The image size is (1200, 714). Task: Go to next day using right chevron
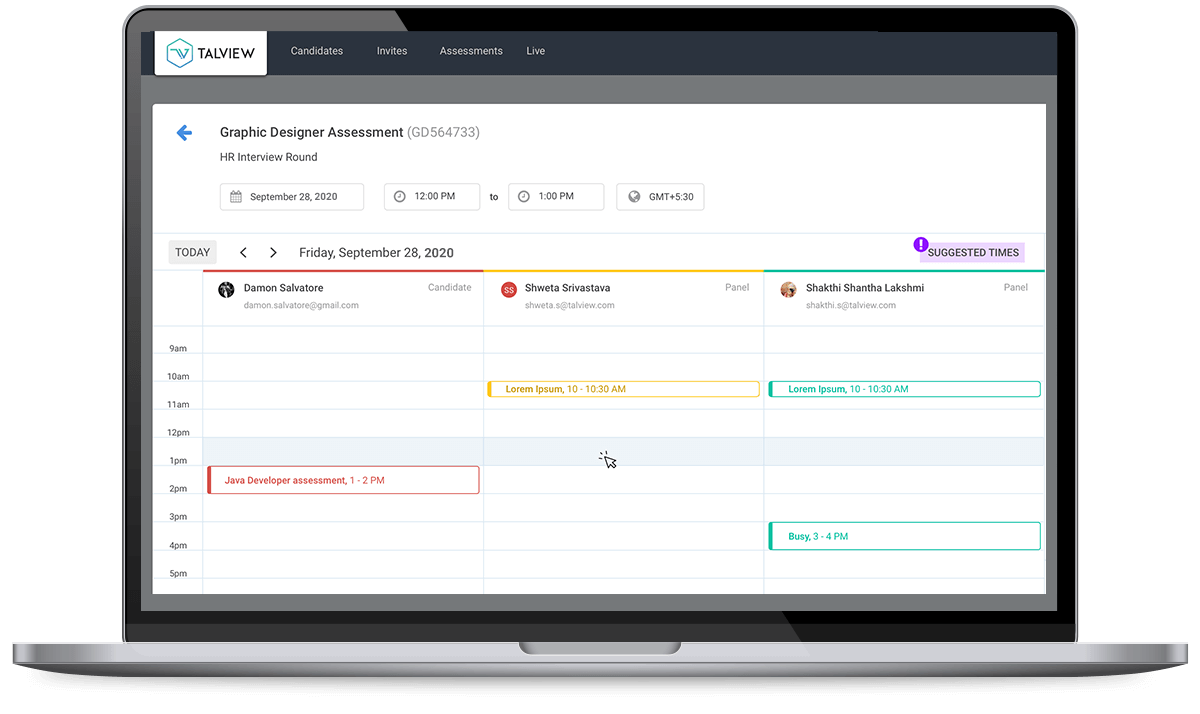coord(273,253)
